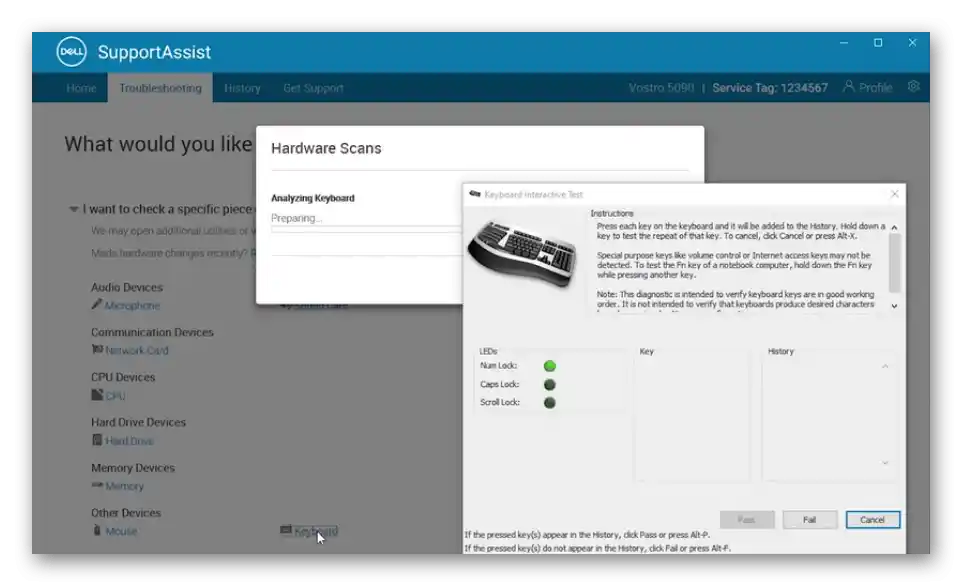Viewport: 962px width, 586px height.
Task: Select the Mouse device icon
Action: pos(96,530)
